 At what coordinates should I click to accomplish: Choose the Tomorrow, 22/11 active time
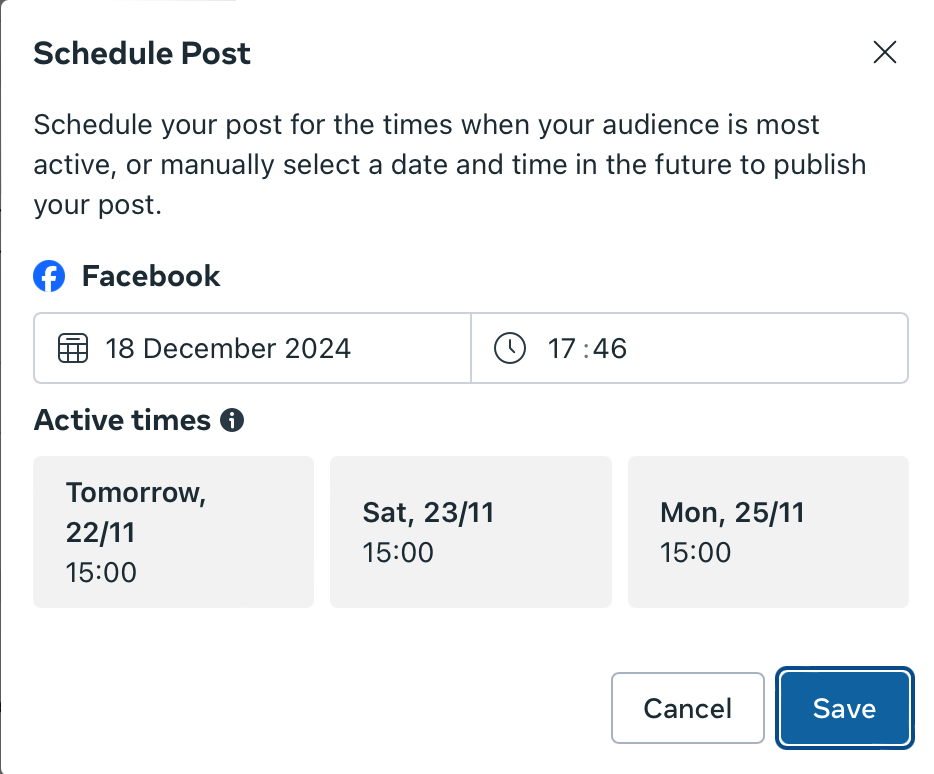pyautogui.click(x=173, y=532)
